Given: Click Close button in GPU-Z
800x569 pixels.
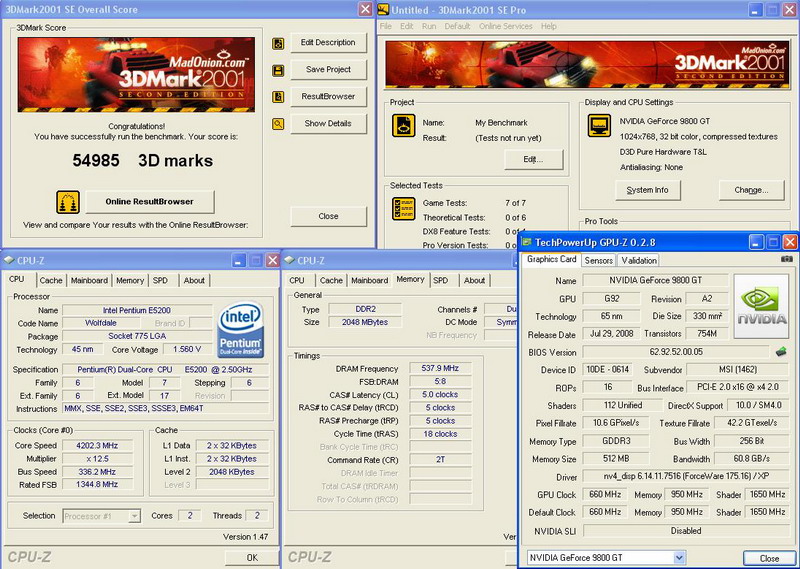Looking at the screenshot, I should tap(769, 558).
